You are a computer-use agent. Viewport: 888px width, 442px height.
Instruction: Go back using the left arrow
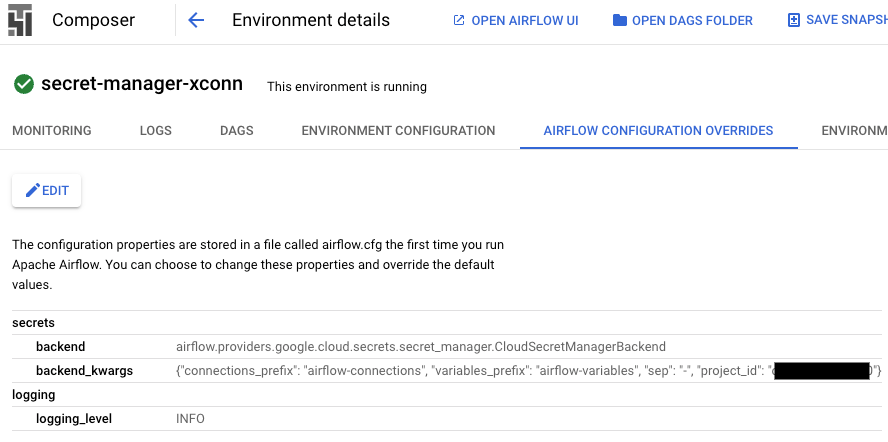tap(195, 20)
